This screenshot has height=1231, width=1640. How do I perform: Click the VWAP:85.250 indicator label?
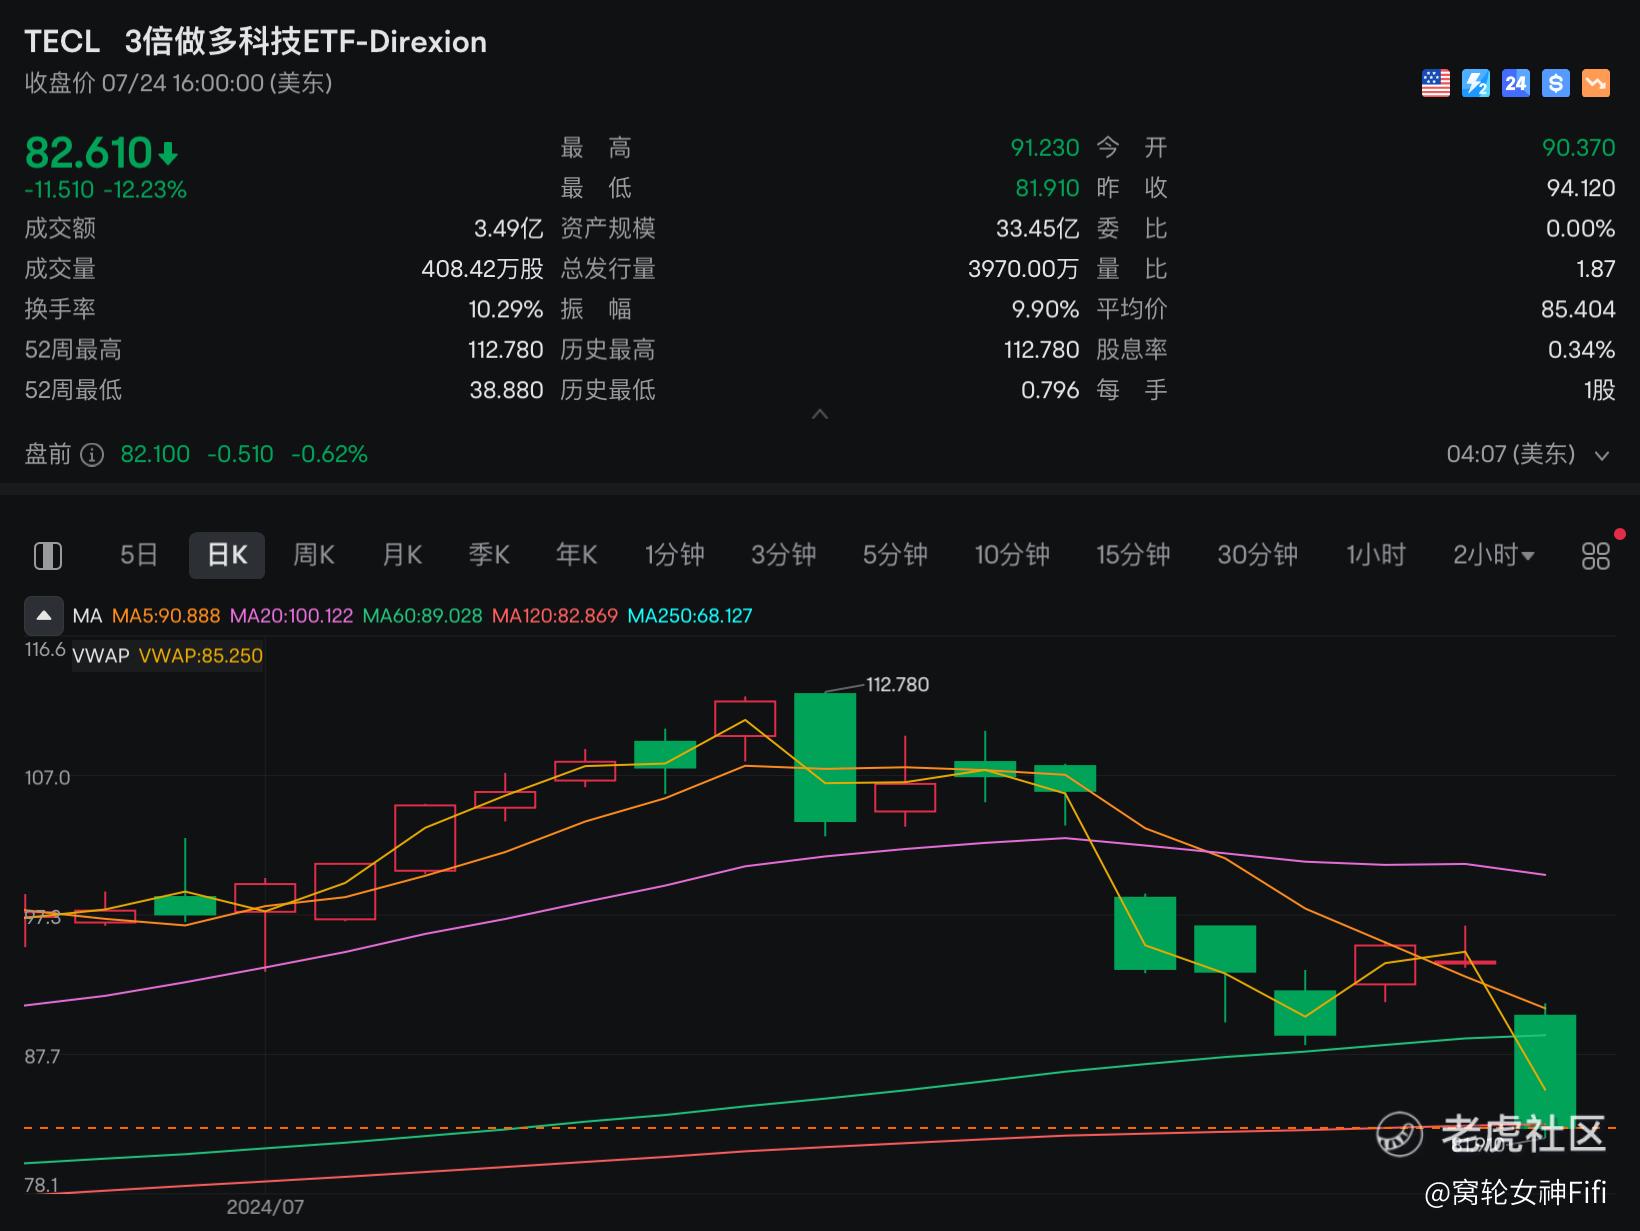click(201, 656)
